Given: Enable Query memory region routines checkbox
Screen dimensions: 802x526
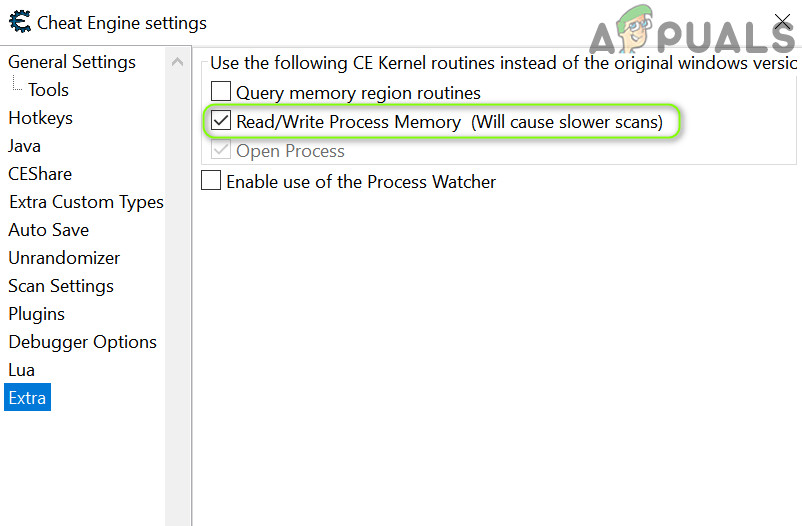Looking at the screenshot, I should tap(221, 93).
